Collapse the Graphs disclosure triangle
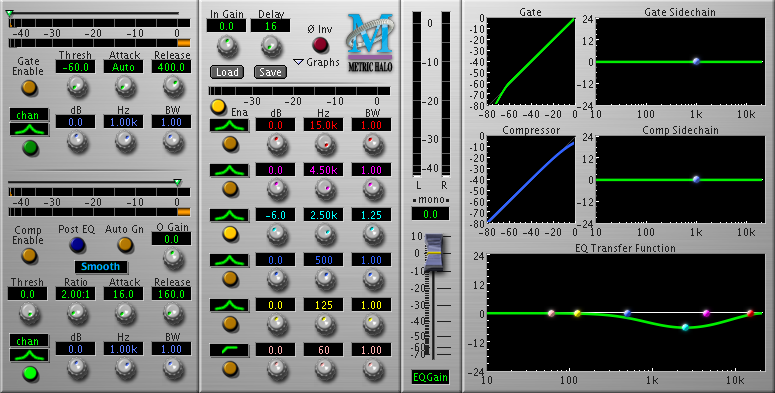775x393 pixels. (x=298, y=62)
